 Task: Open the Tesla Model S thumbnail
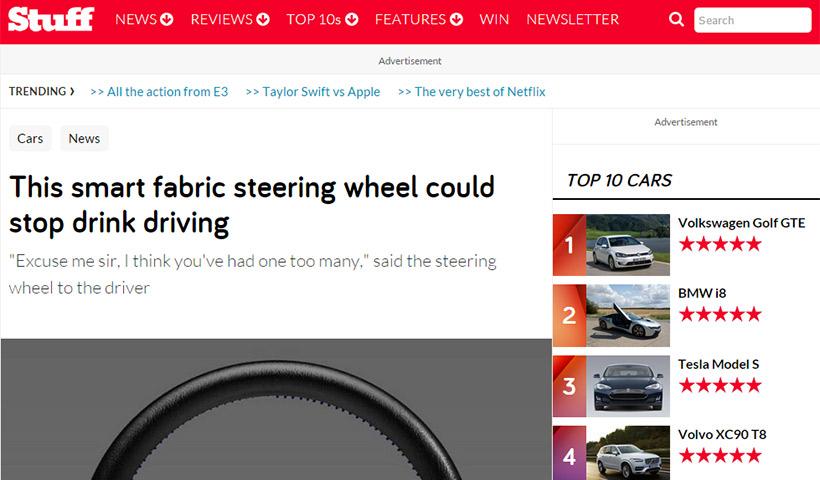click(628, 386)
